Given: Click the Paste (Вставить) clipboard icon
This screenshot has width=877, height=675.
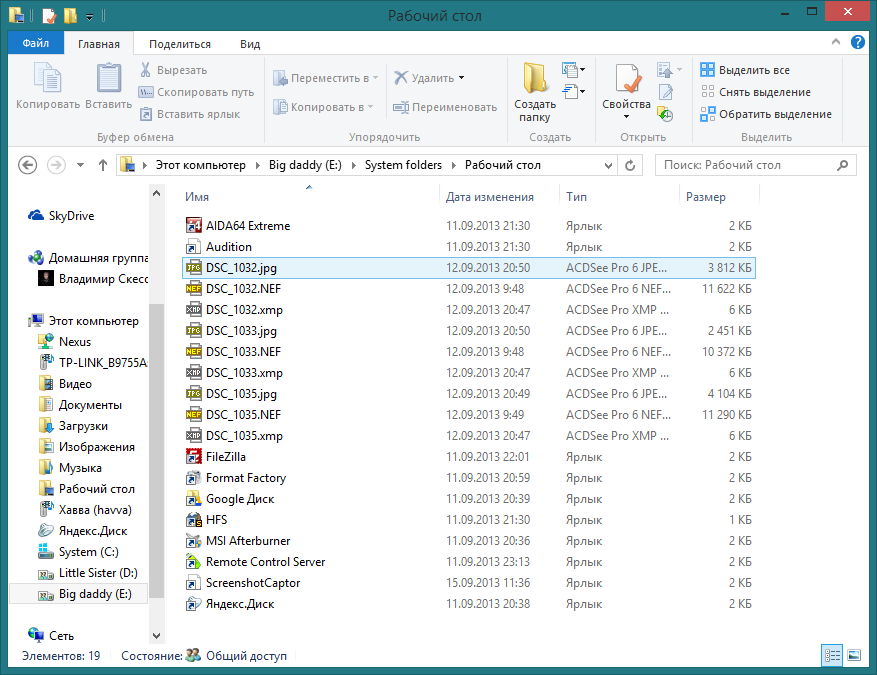Looking at the screenshot, I should pos(109,77).
